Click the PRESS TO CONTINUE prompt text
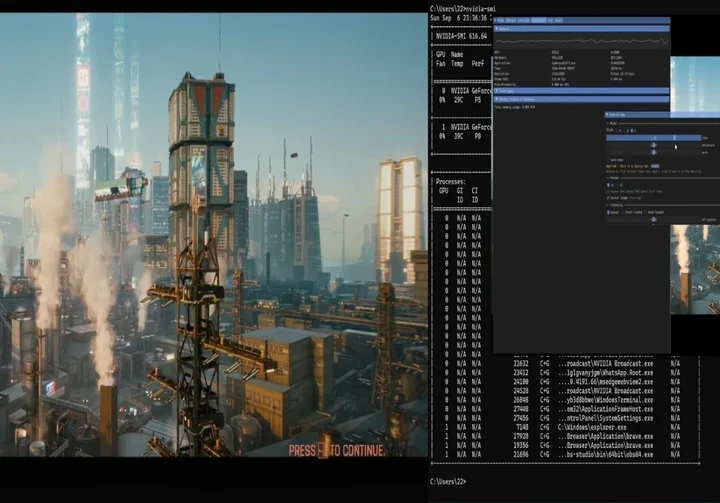 coord(337,451)
